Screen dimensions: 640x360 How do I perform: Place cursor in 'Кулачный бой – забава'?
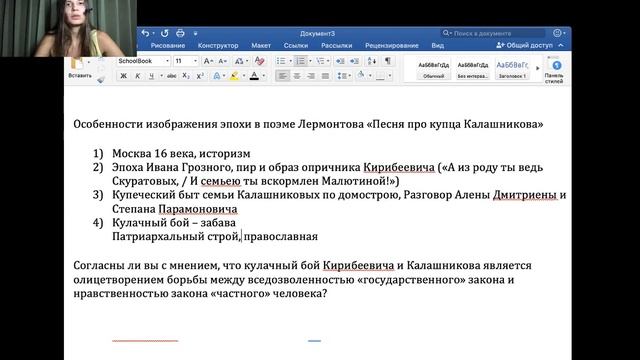[174, 223]
